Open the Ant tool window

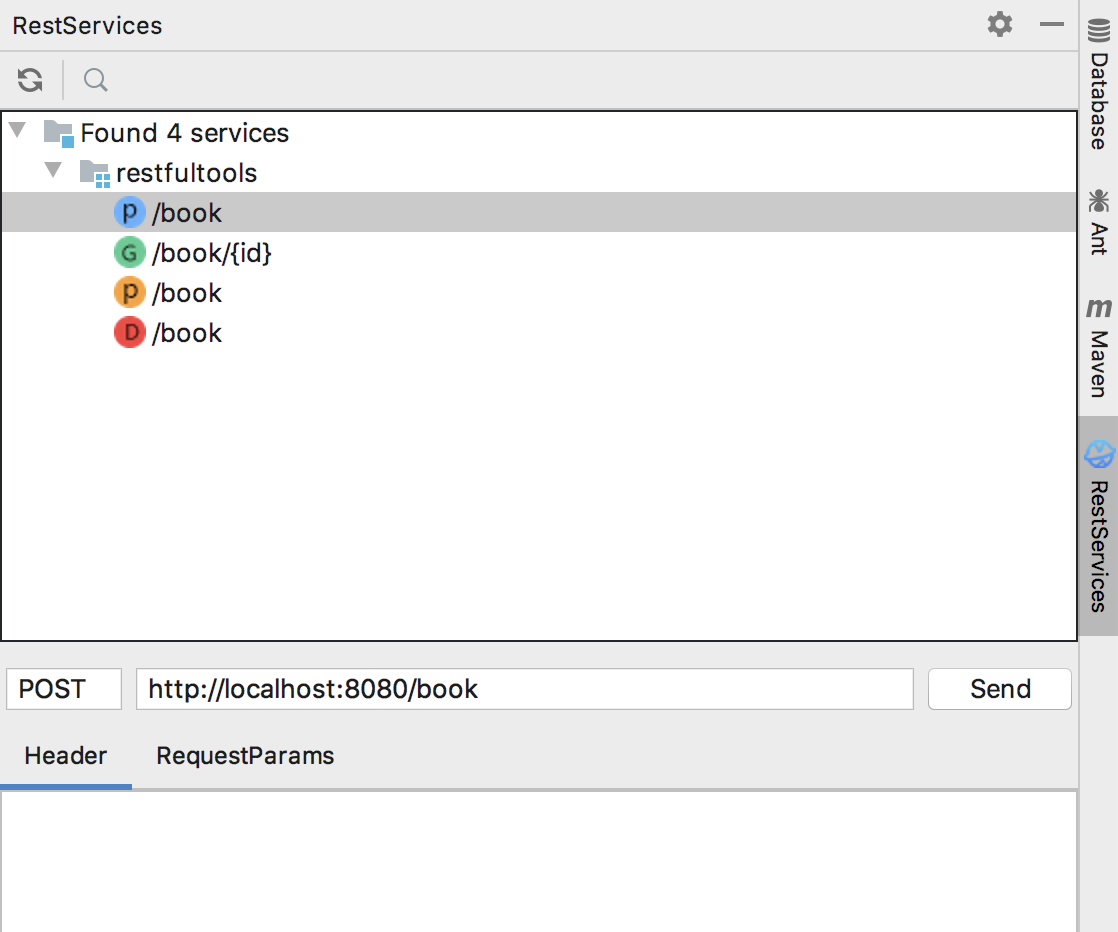point(1099,222)
